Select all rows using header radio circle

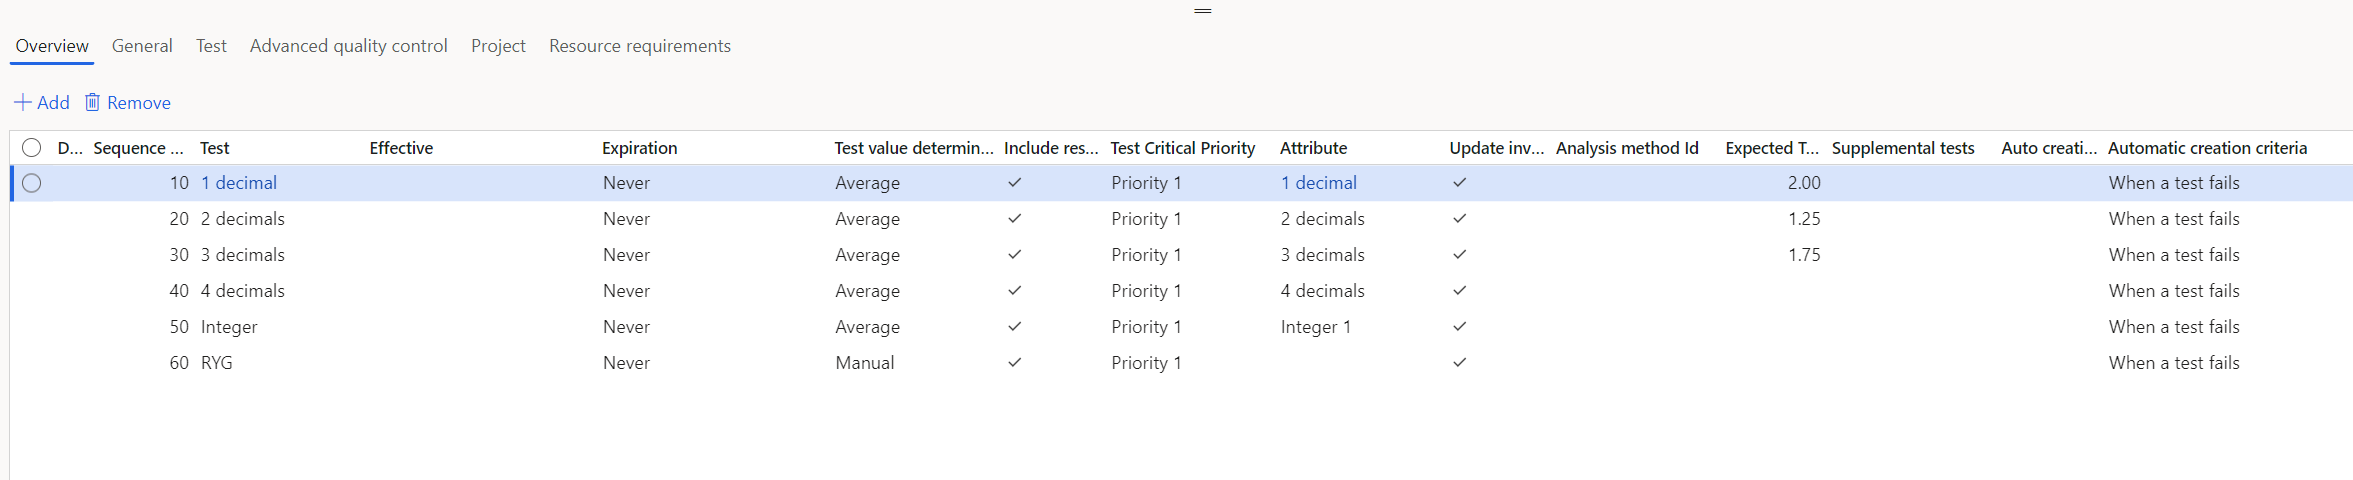pyautogui.click(x=32, y=148)
